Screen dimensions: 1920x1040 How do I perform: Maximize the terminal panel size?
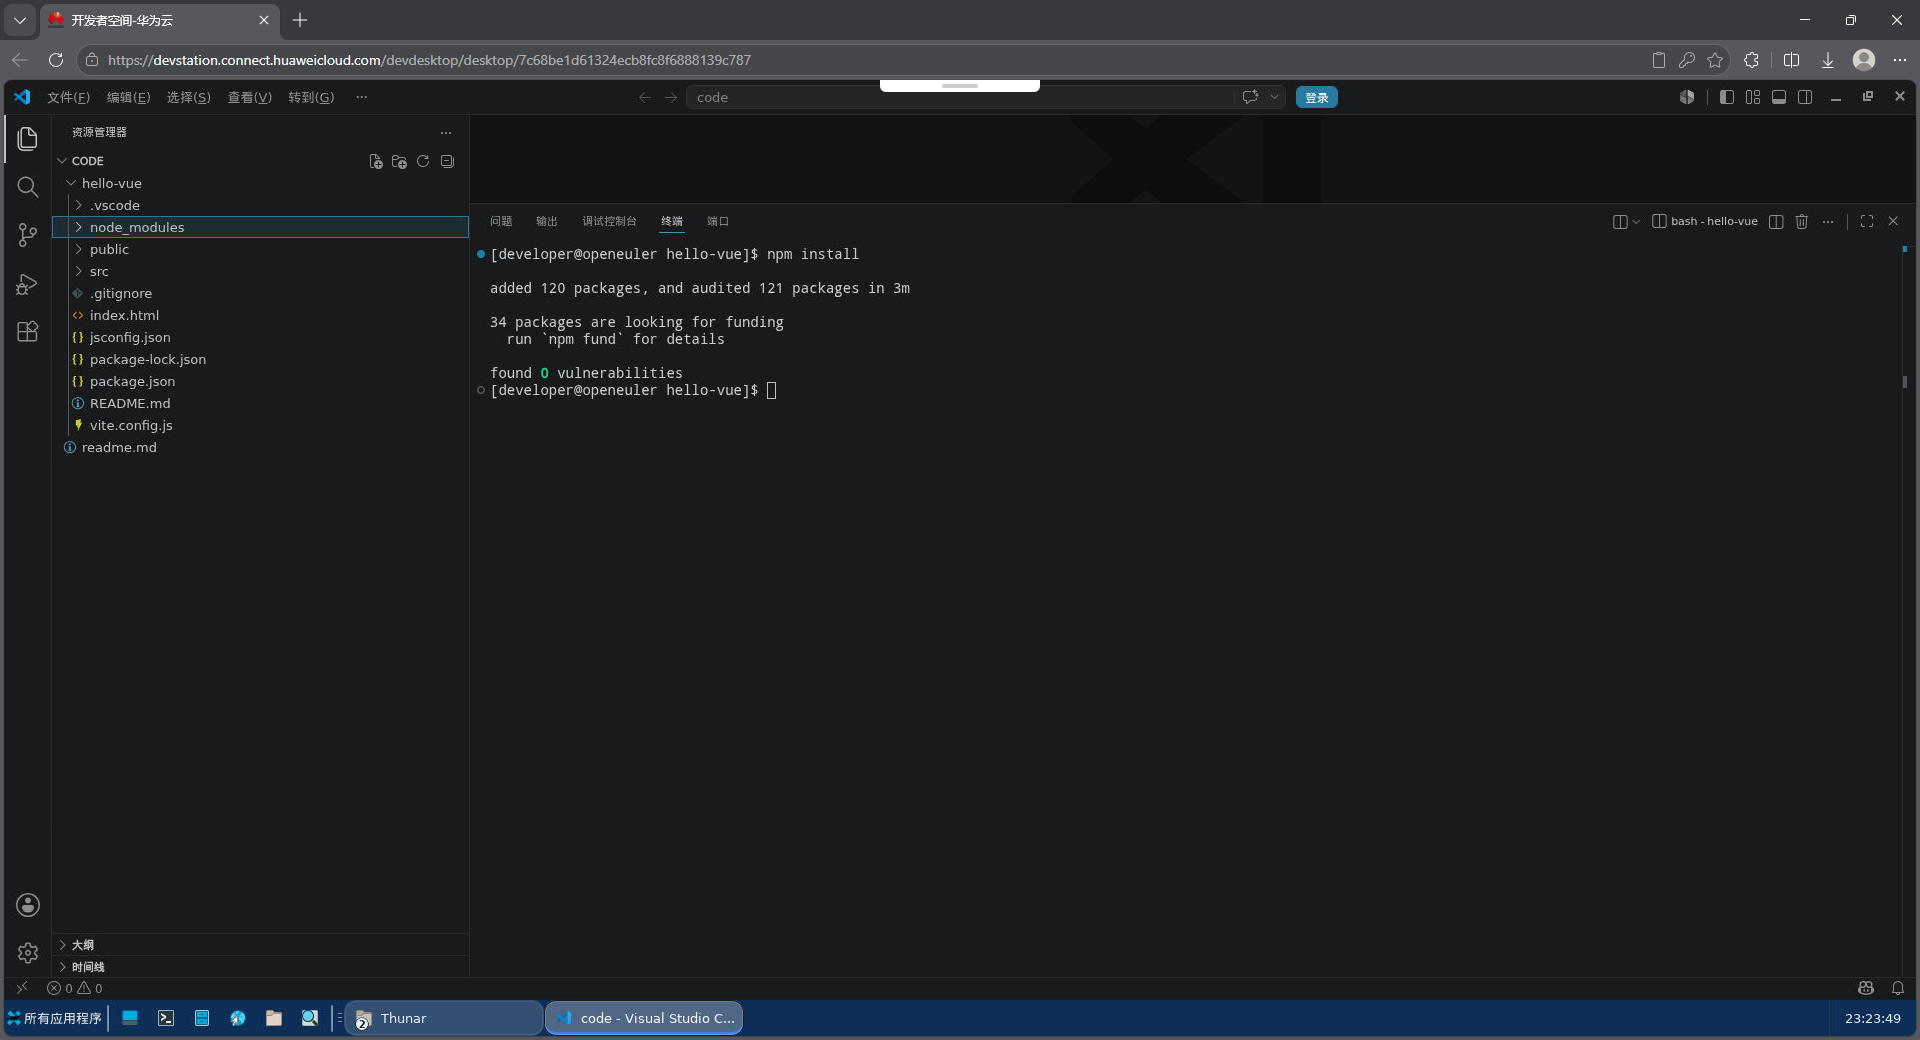point(1867,221)
